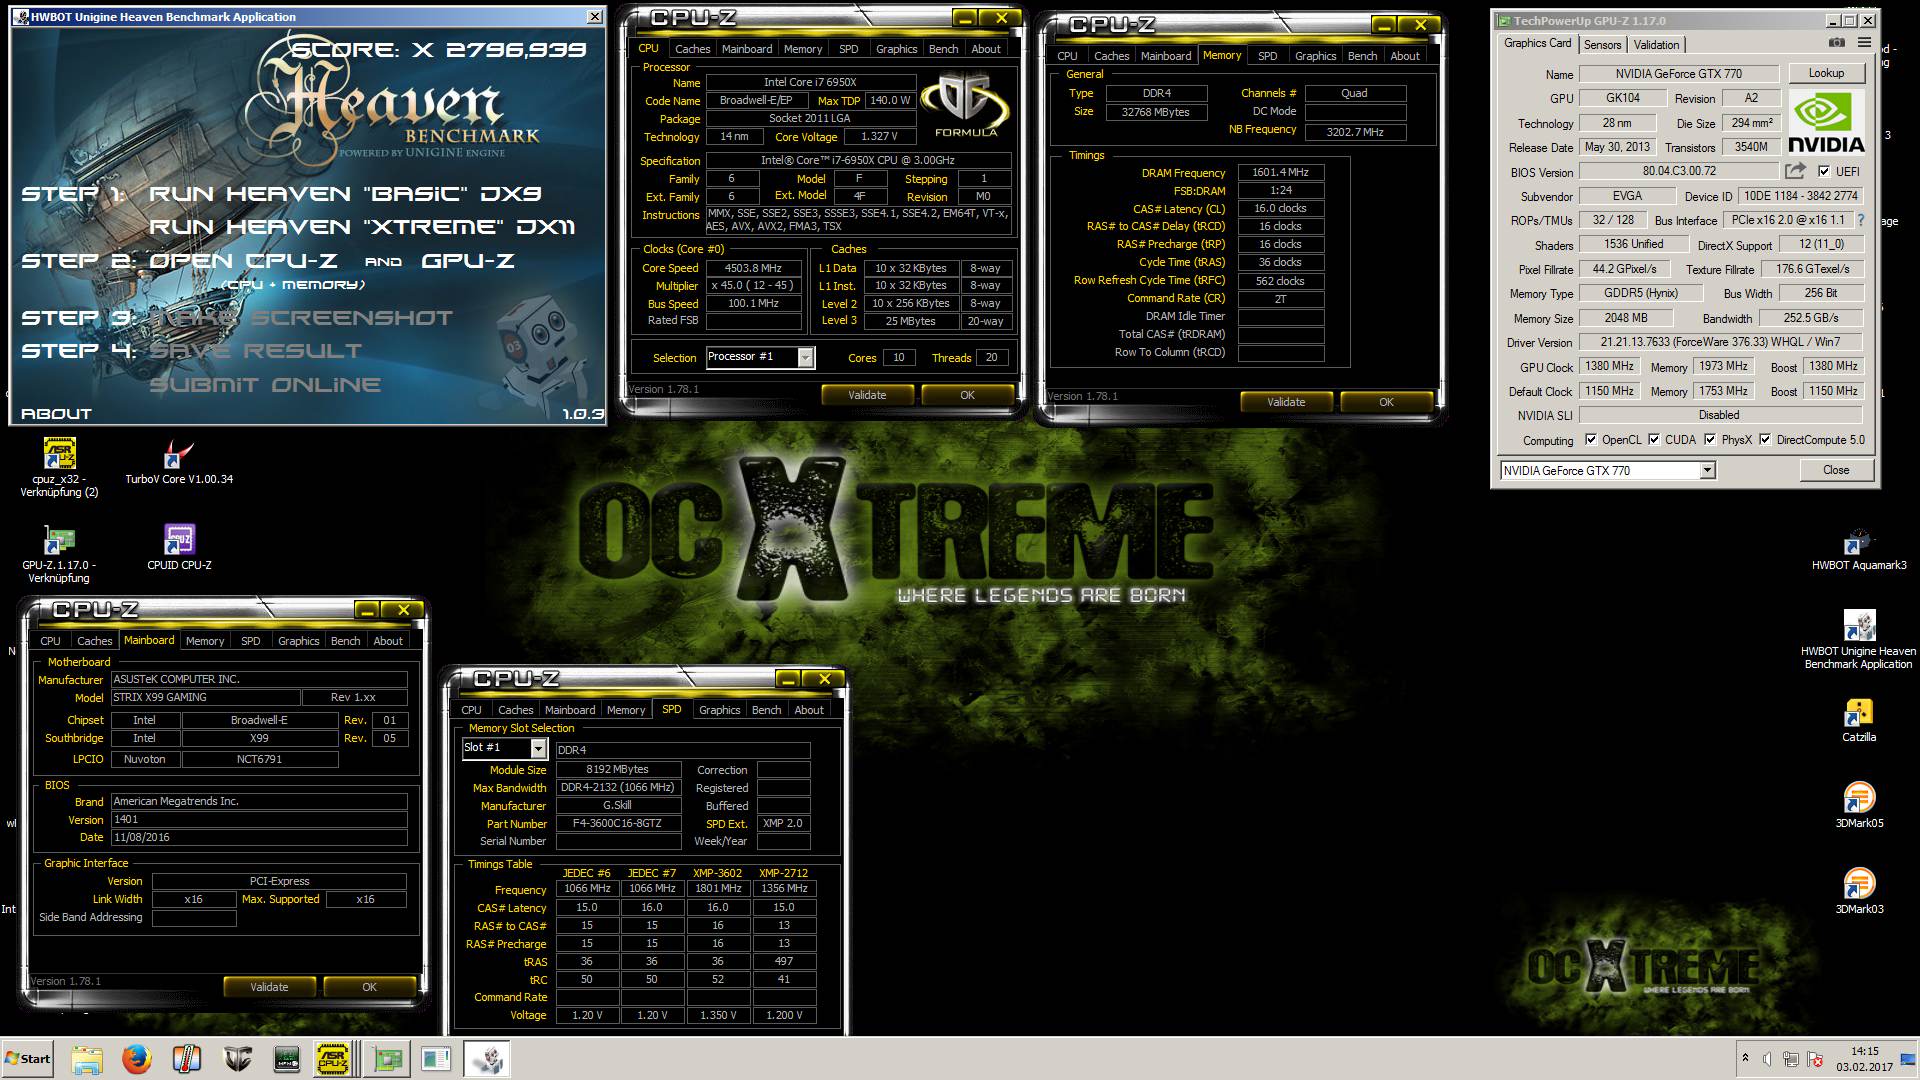Click the volume speaker tray icon
This screenshot has width=1920, height=1080.
tap(1768, 1059)
